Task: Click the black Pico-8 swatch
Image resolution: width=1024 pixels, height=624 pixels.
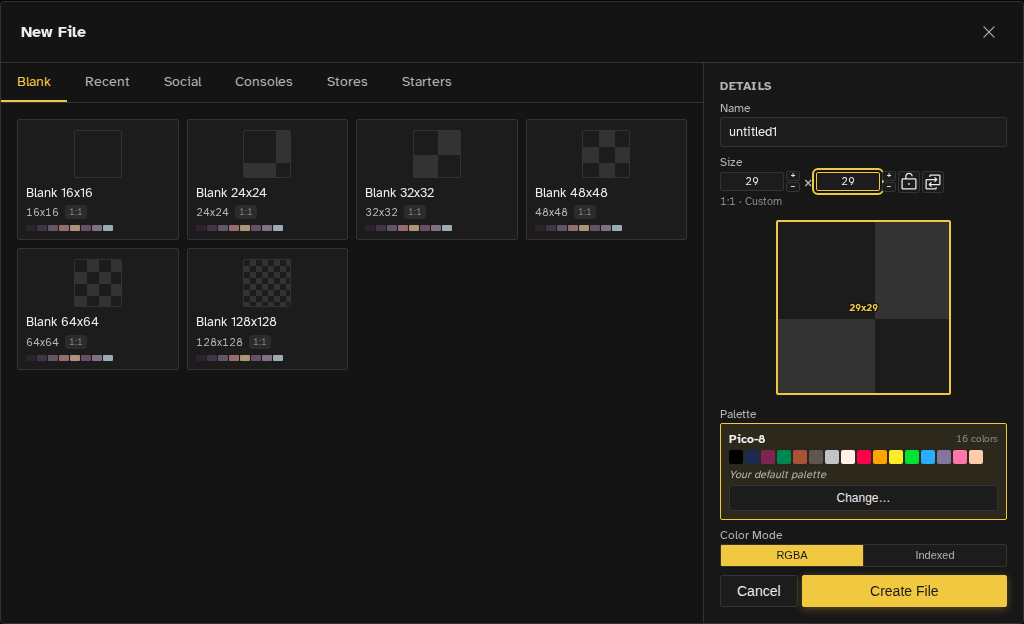Action: coord(735,457)
